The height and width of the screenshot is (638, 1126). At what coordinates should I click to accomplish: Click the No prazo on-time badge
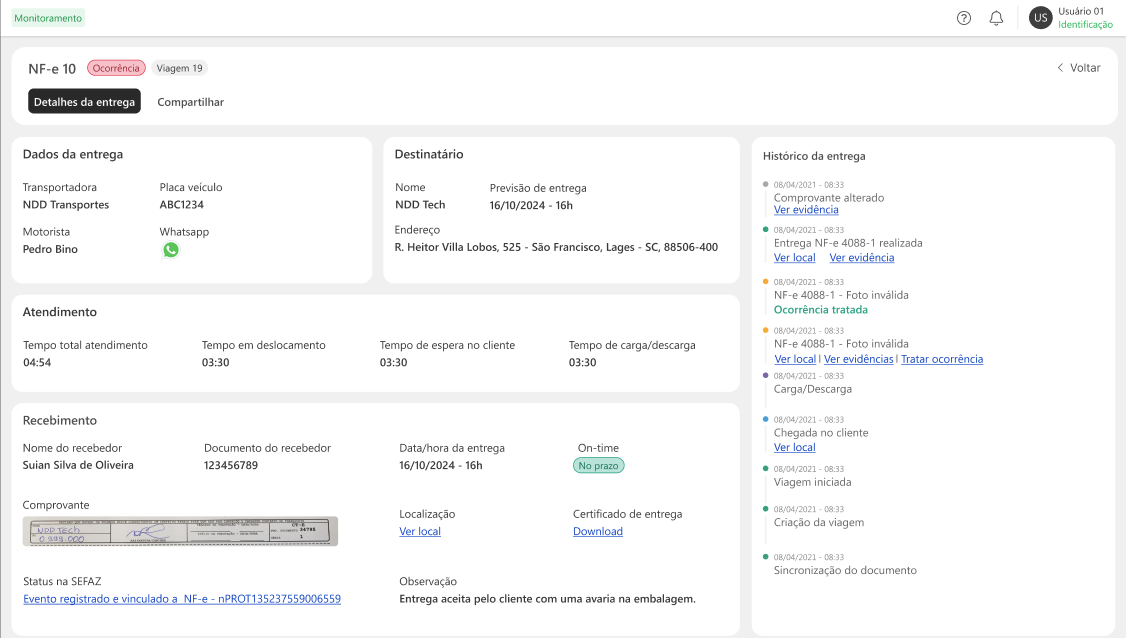[x=598, y=466]
